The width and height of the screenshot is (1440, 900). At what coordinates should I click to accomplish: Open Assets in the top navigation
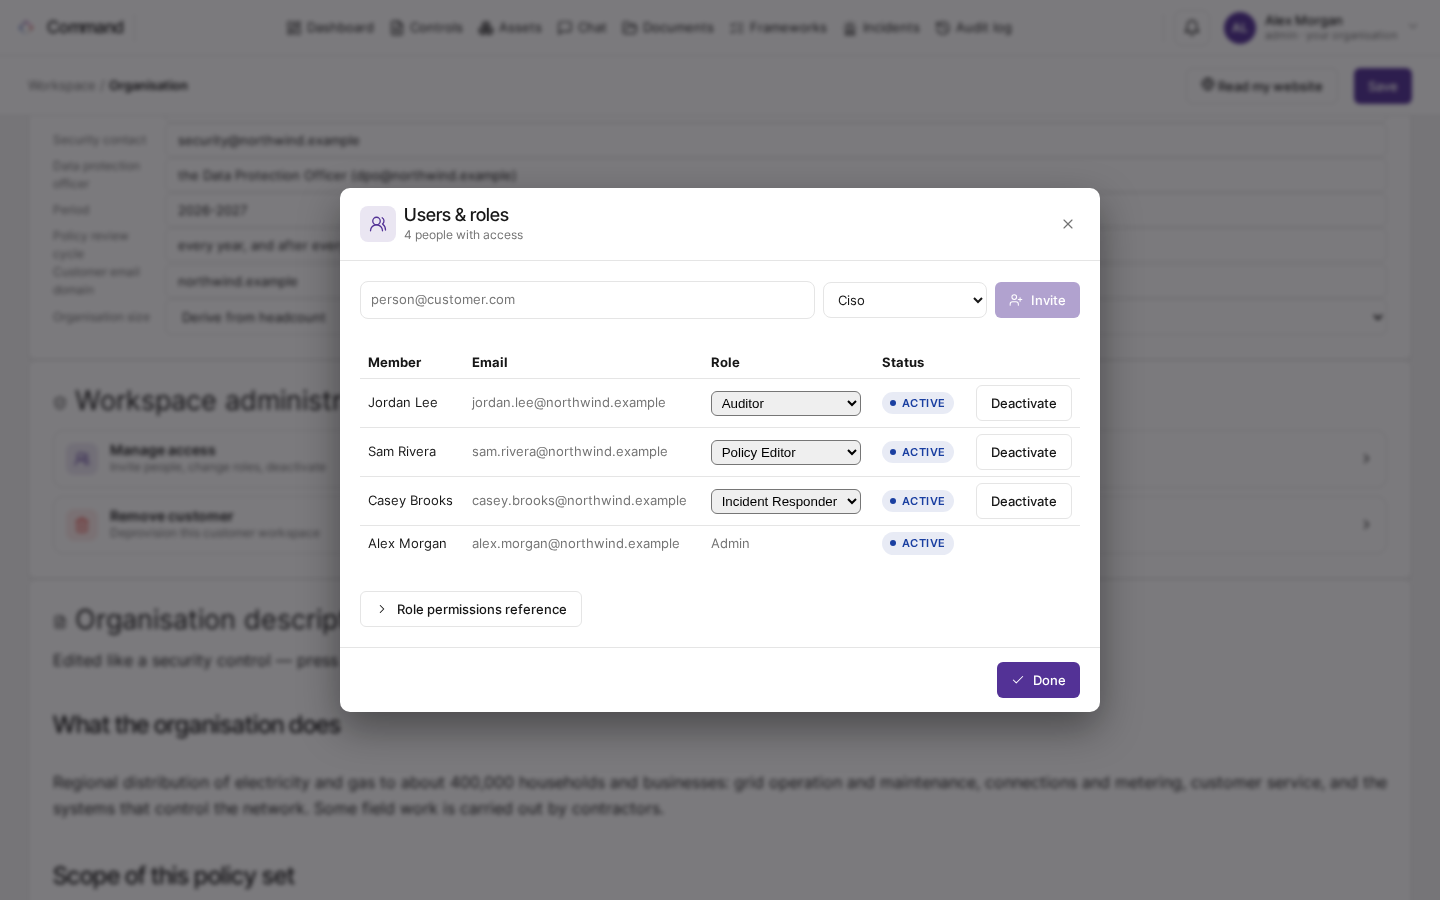click(510, 27)
